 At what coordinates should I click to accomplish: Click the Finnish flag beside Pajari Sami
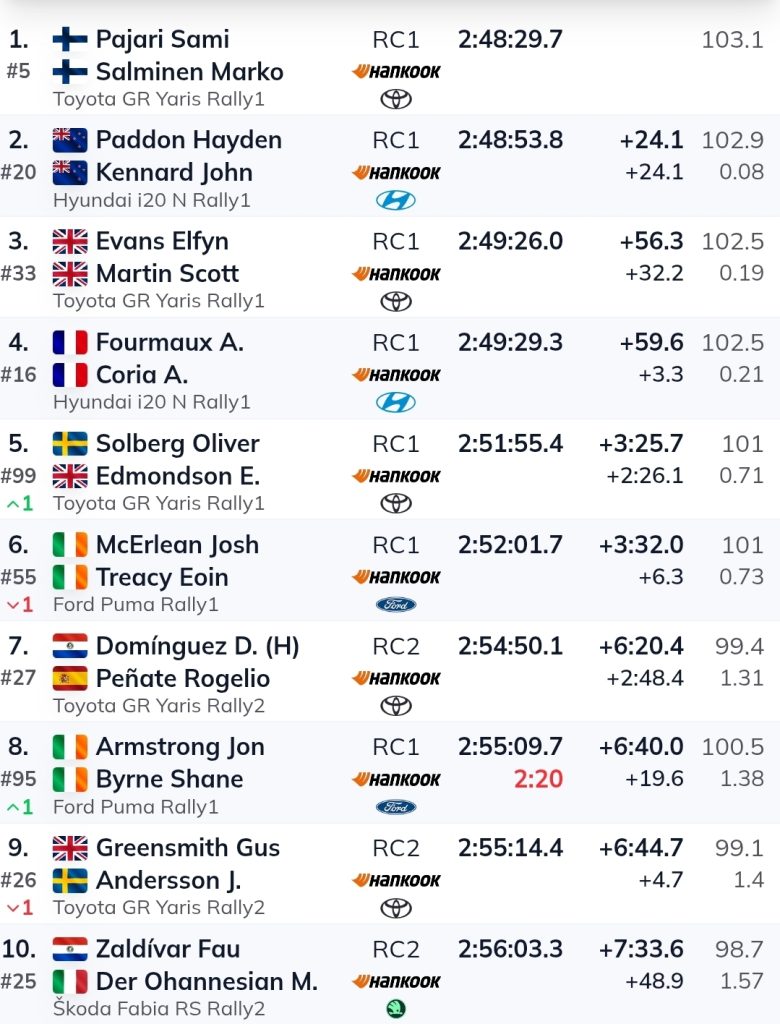[70, 39]
